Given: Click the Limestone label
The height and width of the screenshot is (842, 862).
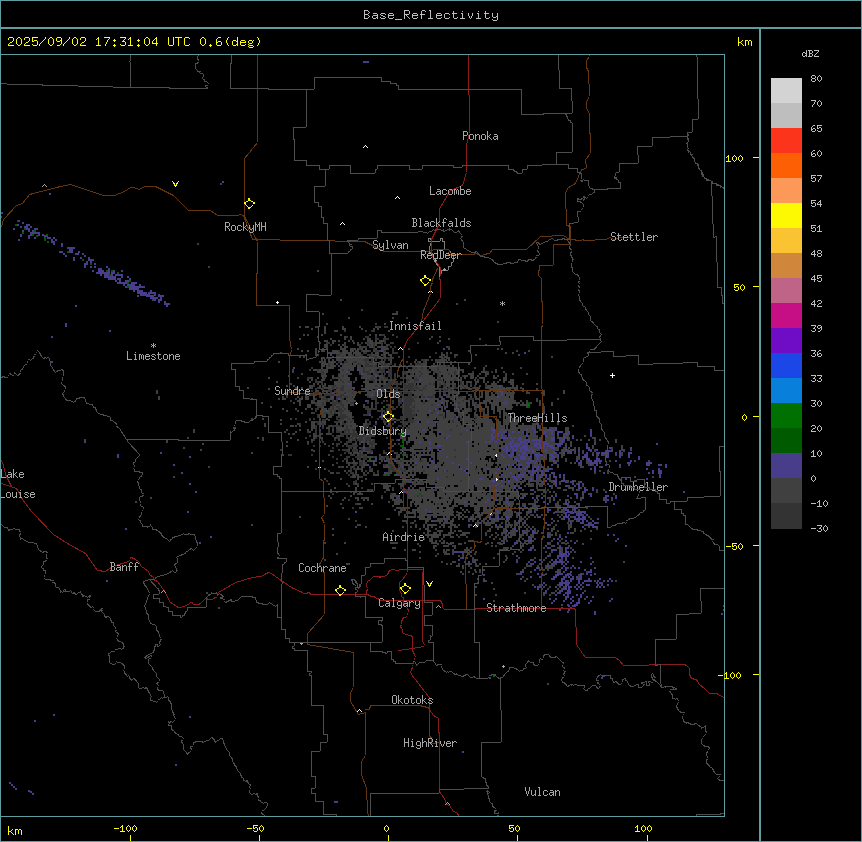Looking at the screenshot, I should tap(153, 356).
